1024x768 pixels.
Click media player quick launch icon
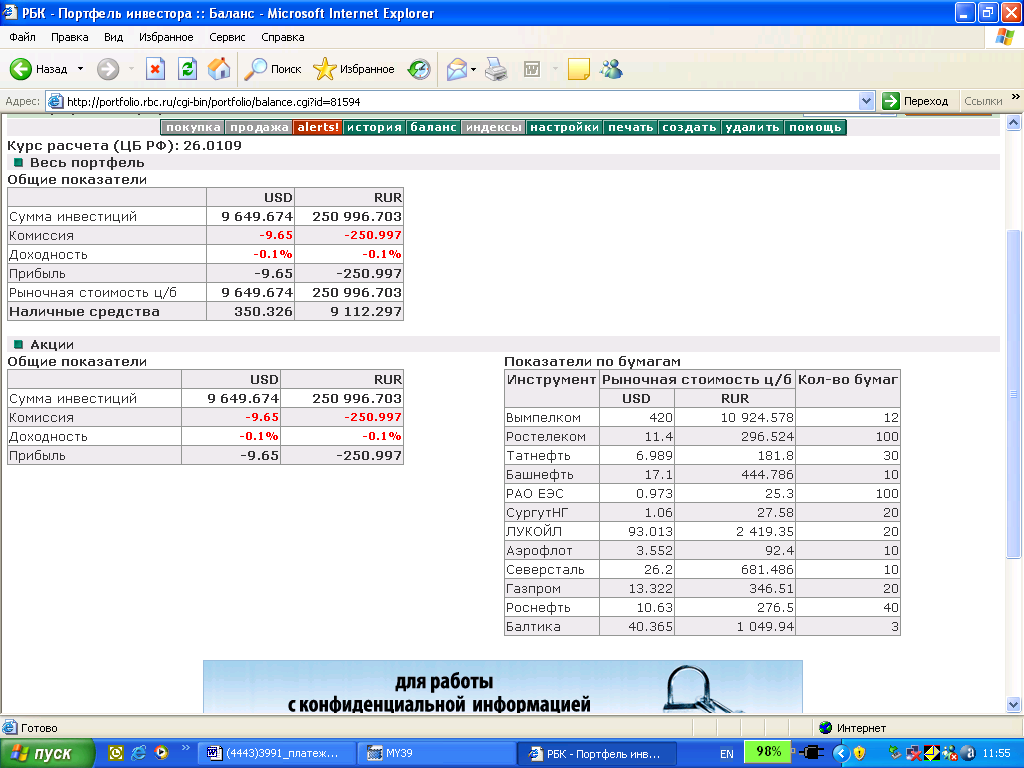tap(161, 753)
